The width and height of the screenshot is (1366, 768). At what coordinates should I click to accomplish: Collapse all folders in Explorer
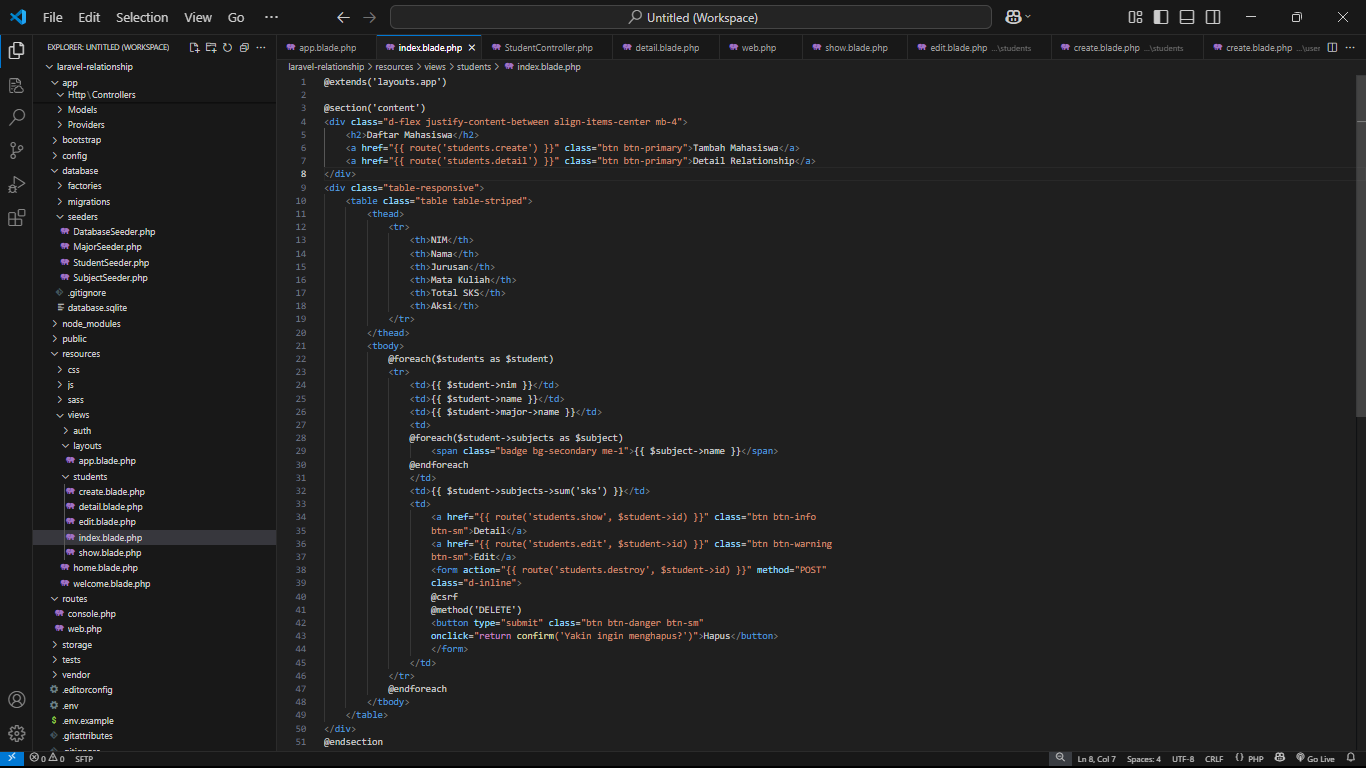(x=243, y=47)
